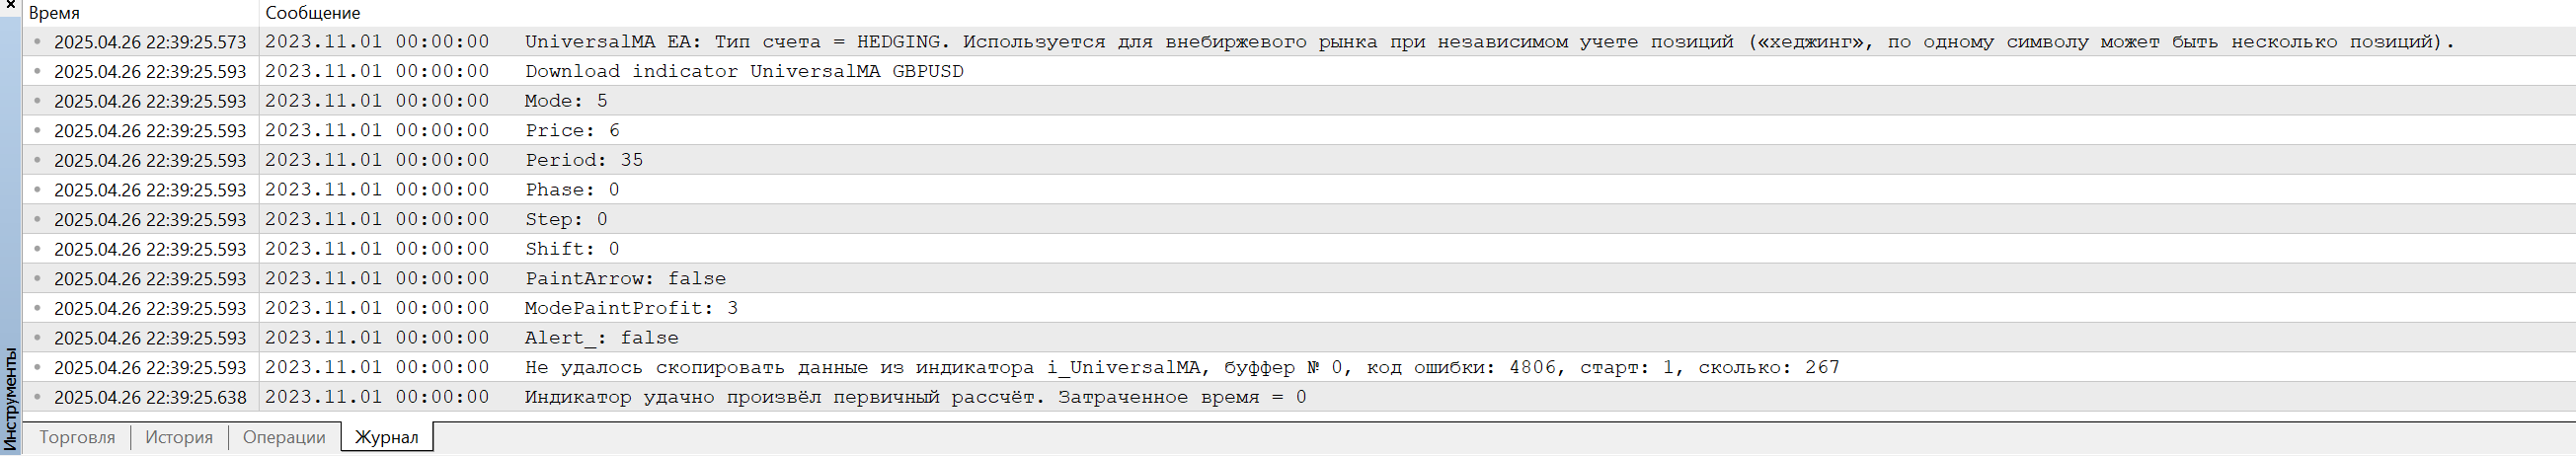
Task: Open the История tab
Action: tap(179, 437)
